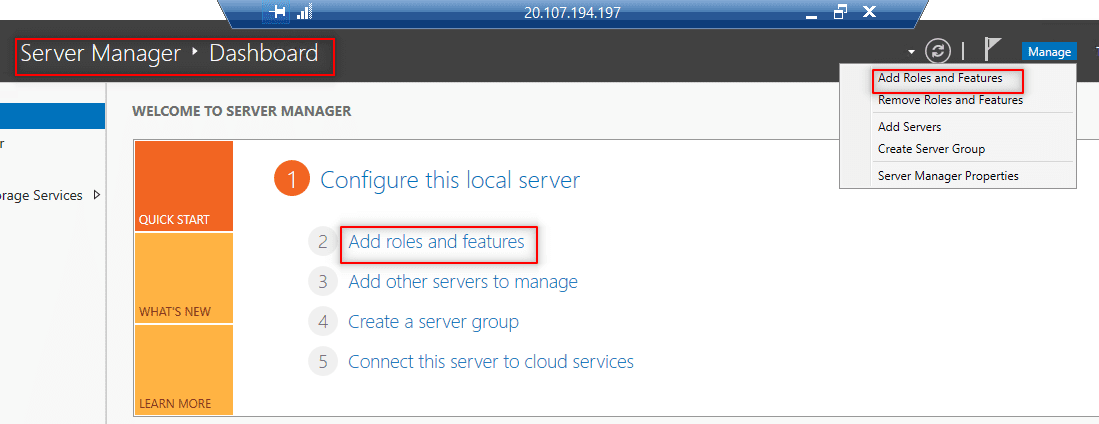This screenshot has height=424, width=1099.
Task: Click the refresh icon in Server Manager header
Action: click(x=938, y=51)
